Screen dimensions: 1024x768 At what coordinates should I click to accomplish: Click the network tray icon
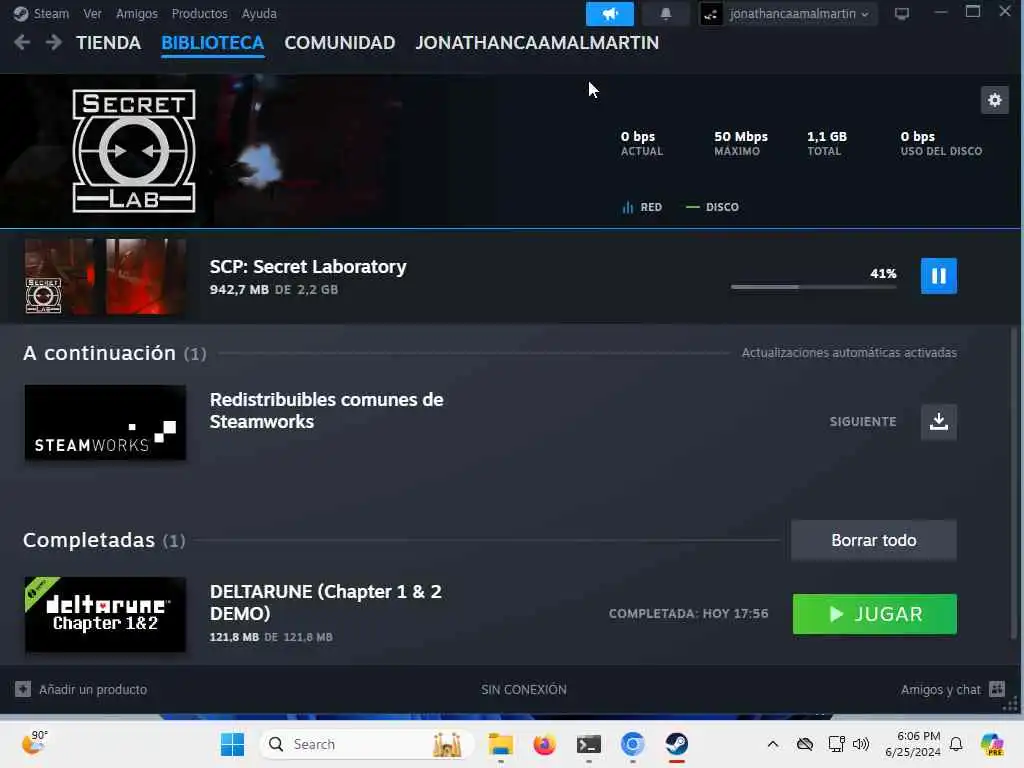(837, 744)
